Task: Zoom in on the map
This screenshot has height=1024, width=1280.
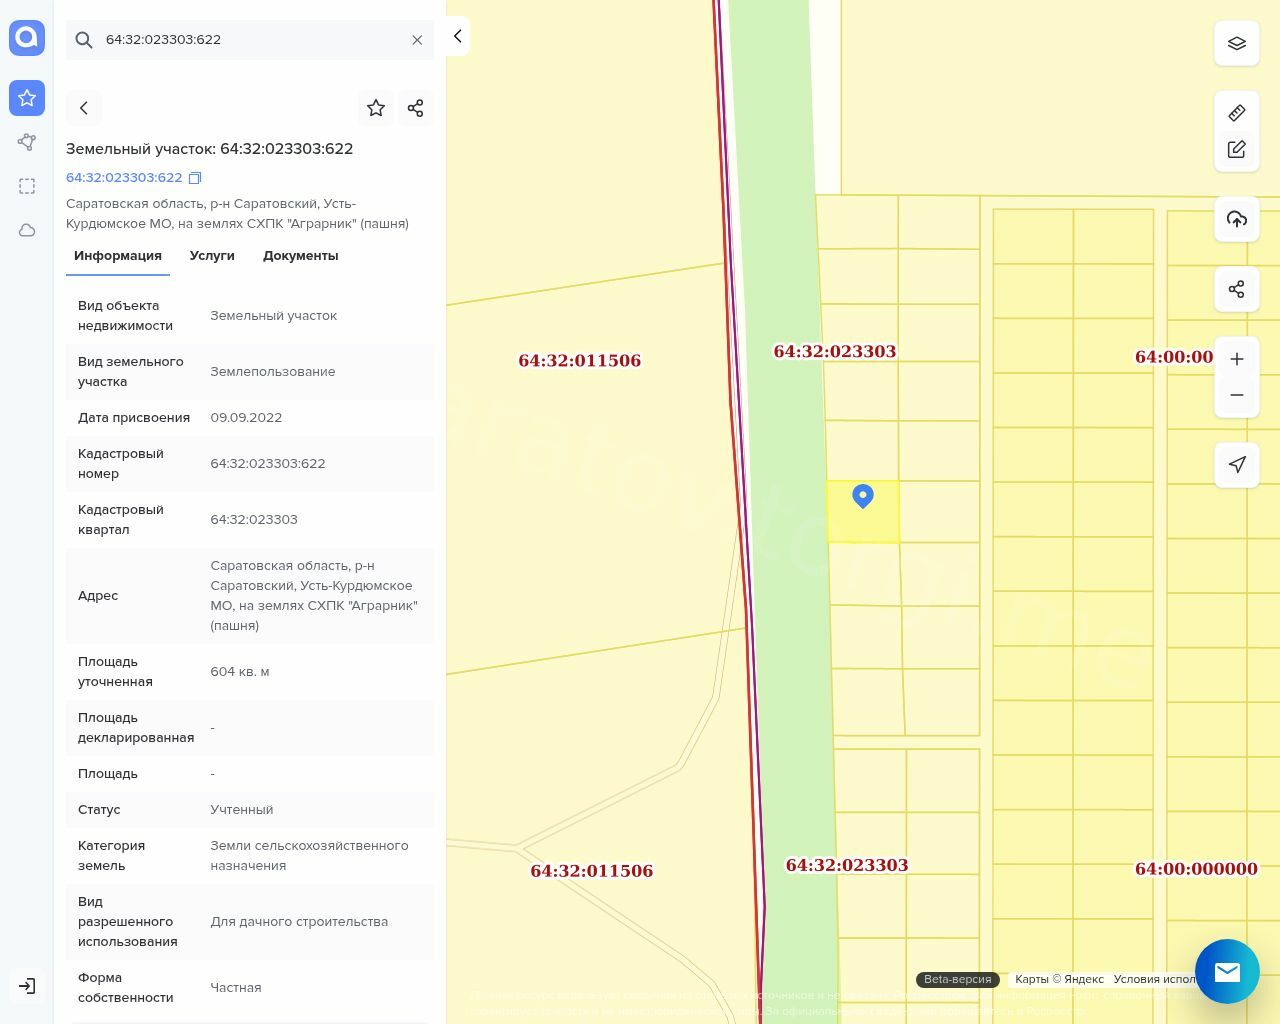Action: [x=1236, y=359]
